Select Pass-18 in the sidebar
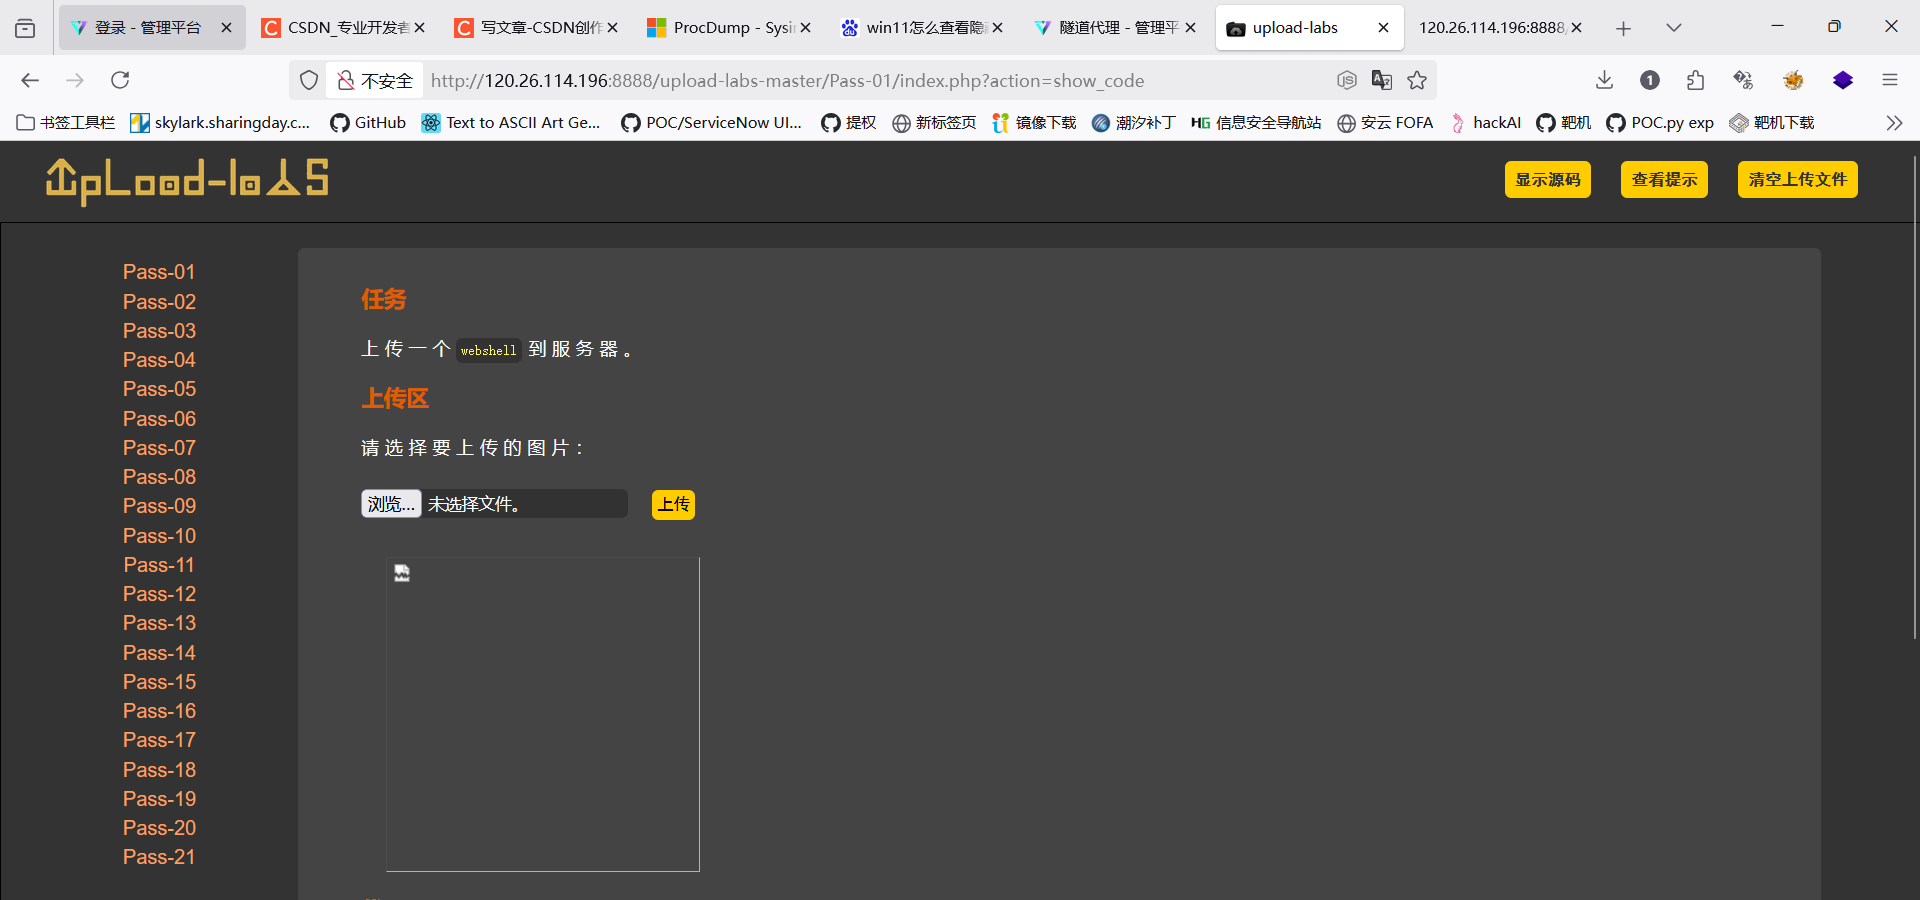The height and width of the screenshot is (900, 1920). [159, 770]
